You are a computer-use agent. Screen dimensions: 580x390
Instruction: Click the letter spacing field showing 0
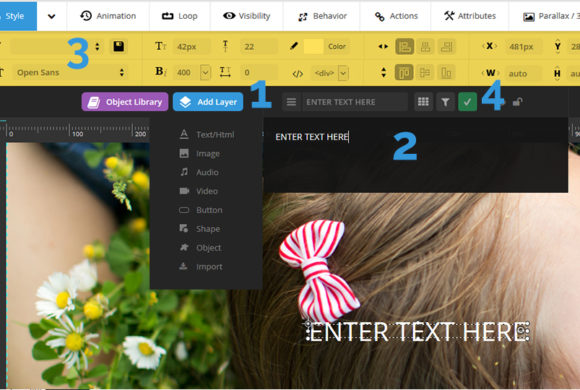[258, 73]
